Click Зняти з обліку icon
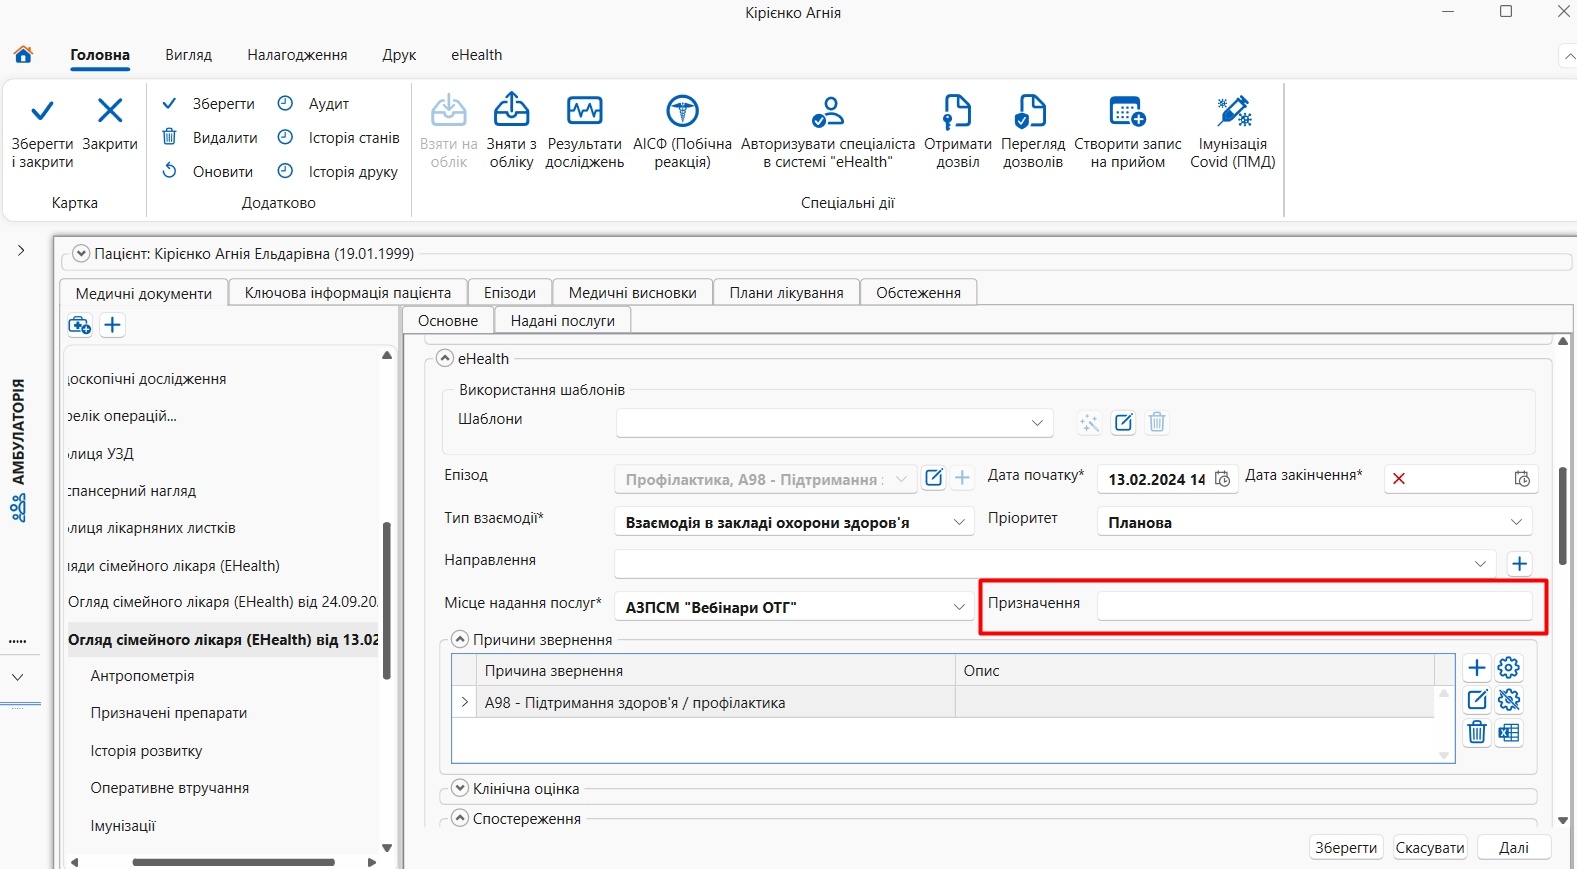The width and height of the screenshot is (1577, 869). tap(512, 110)
